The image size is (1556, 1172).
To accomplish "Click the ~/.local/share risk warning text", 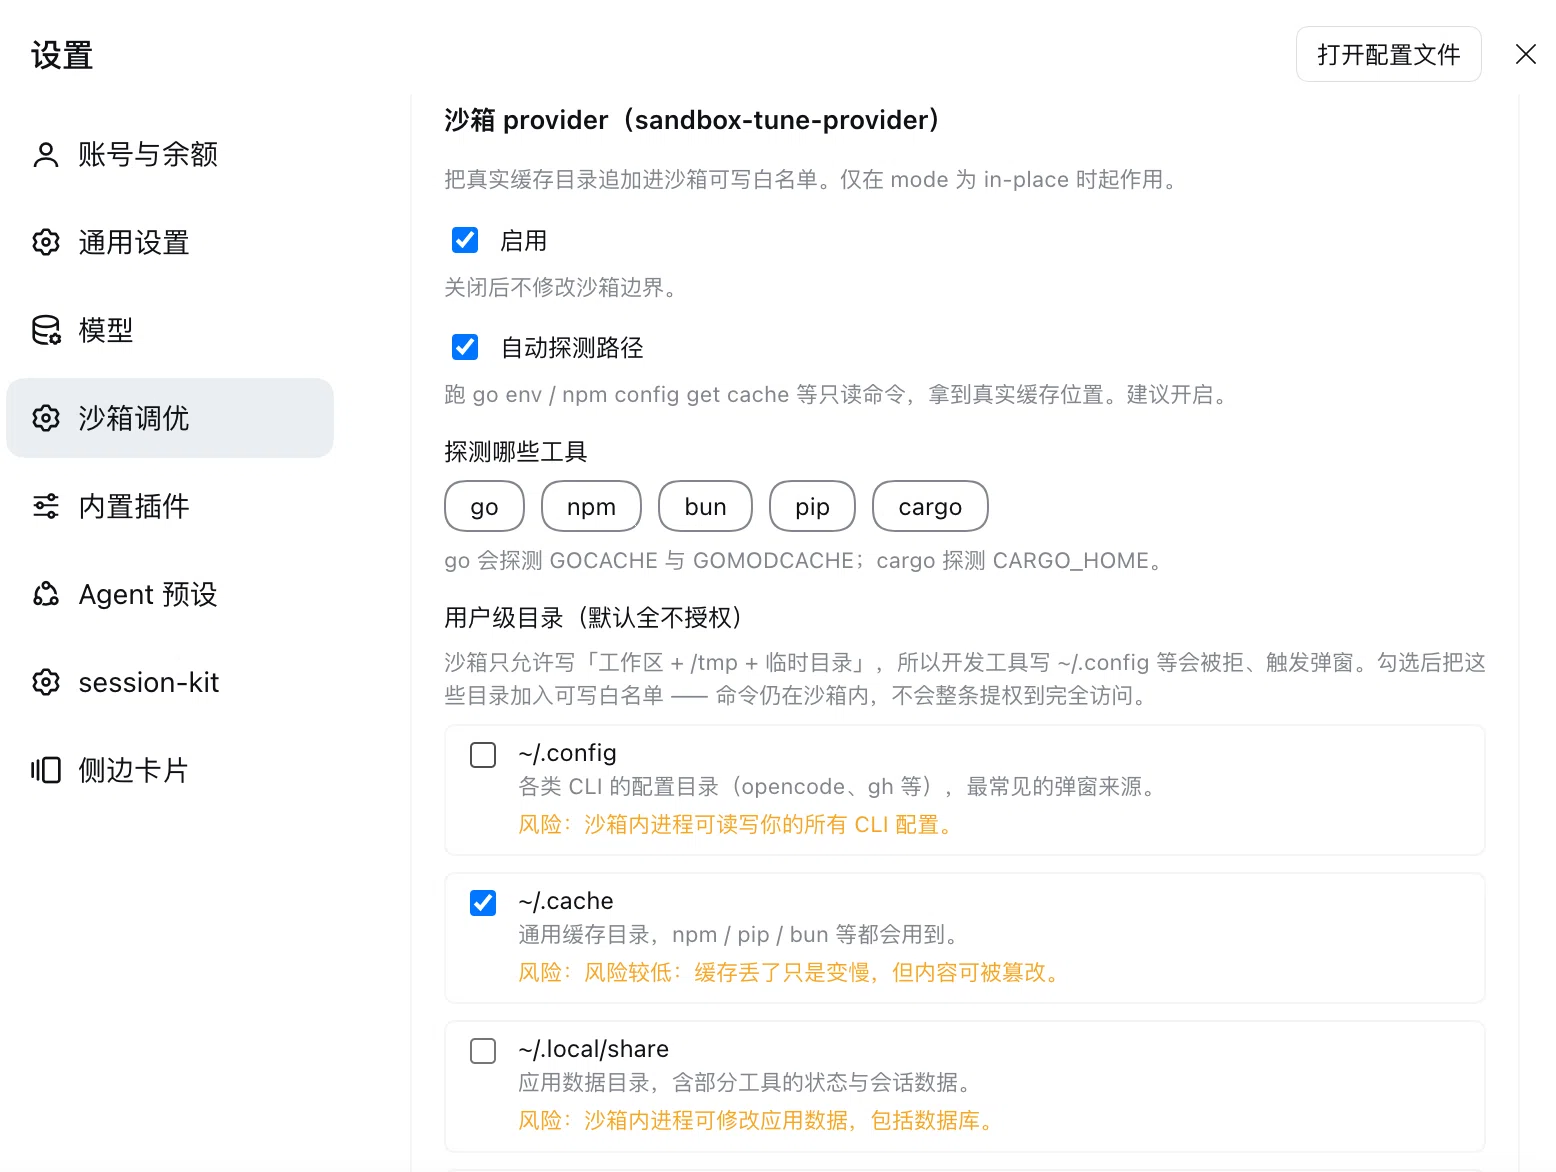I will [759, 1121].
